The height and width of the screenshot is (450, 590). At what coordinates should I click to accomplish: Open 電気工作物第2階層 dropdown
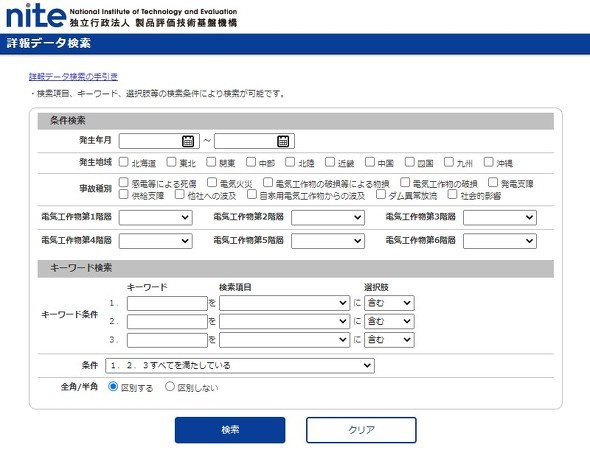328,217
